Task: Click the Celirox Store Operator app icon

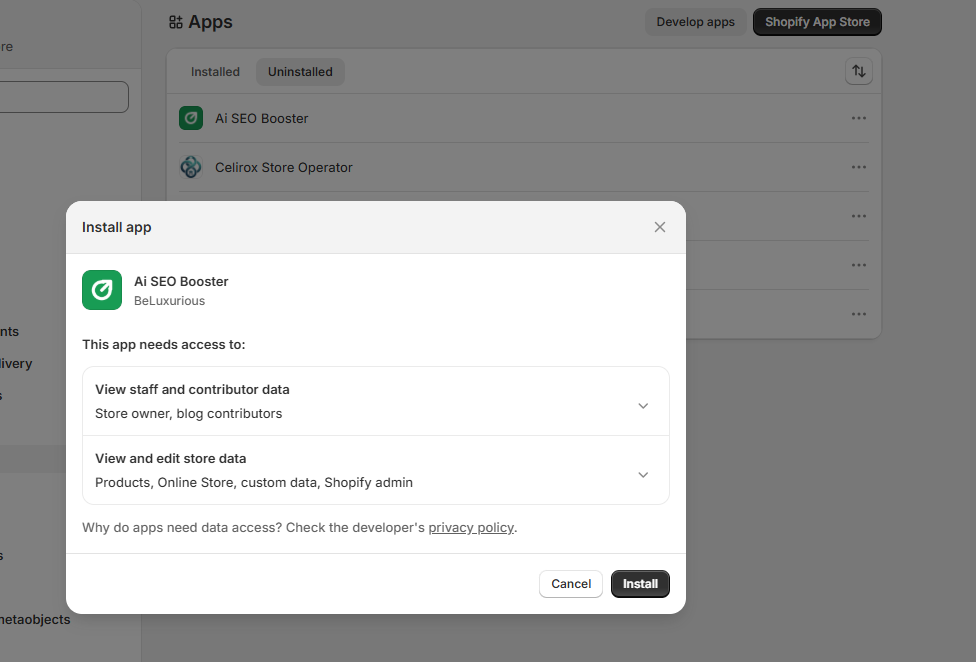Action: 191,167
